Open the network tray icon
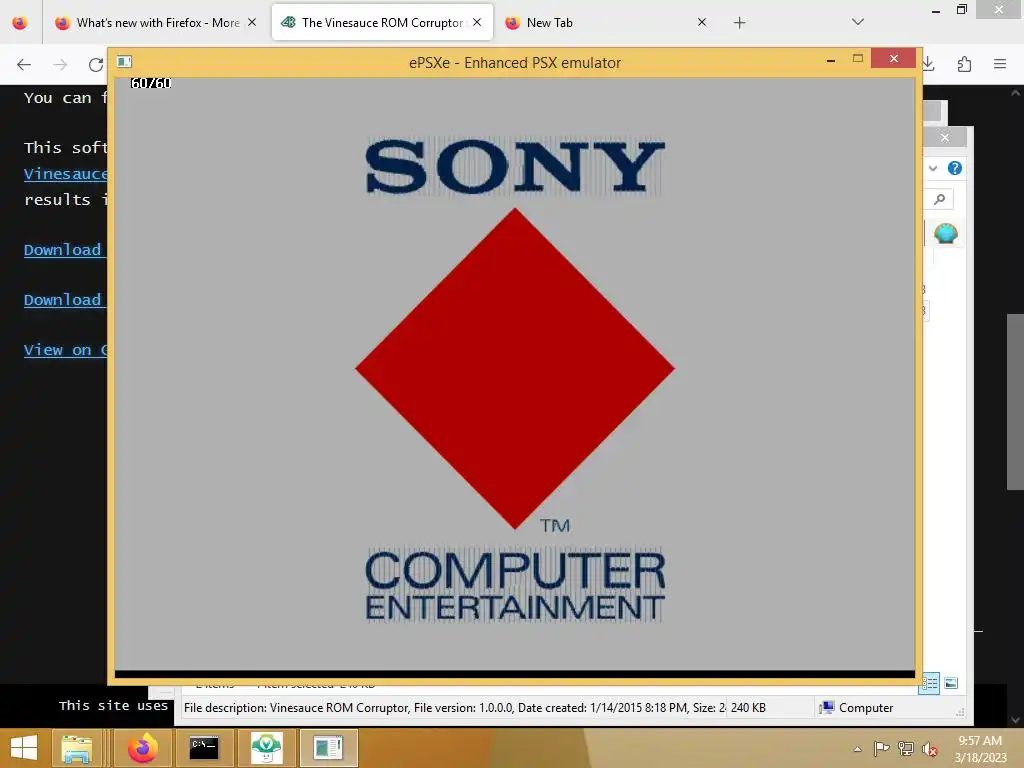1024x768 pixels. [906, 748]
